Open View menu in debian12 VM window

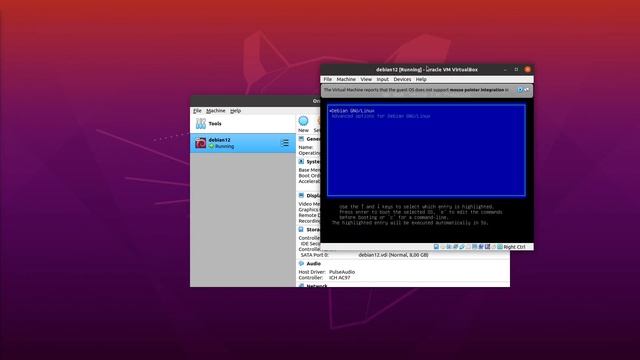tap(366, 79)
